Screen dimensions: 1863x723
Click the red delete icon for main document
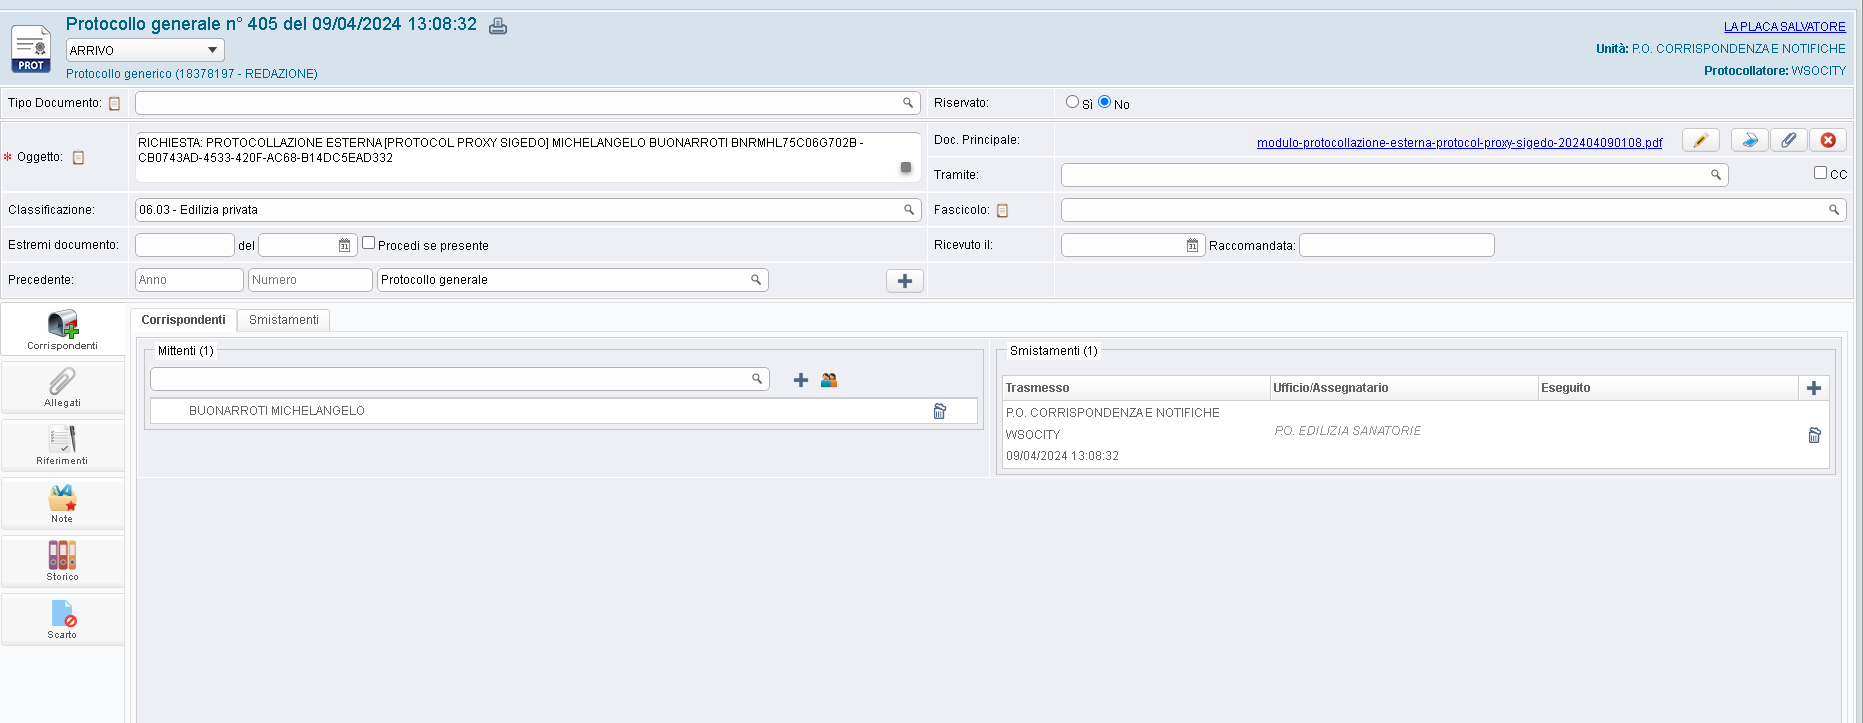pos(1828,140)
